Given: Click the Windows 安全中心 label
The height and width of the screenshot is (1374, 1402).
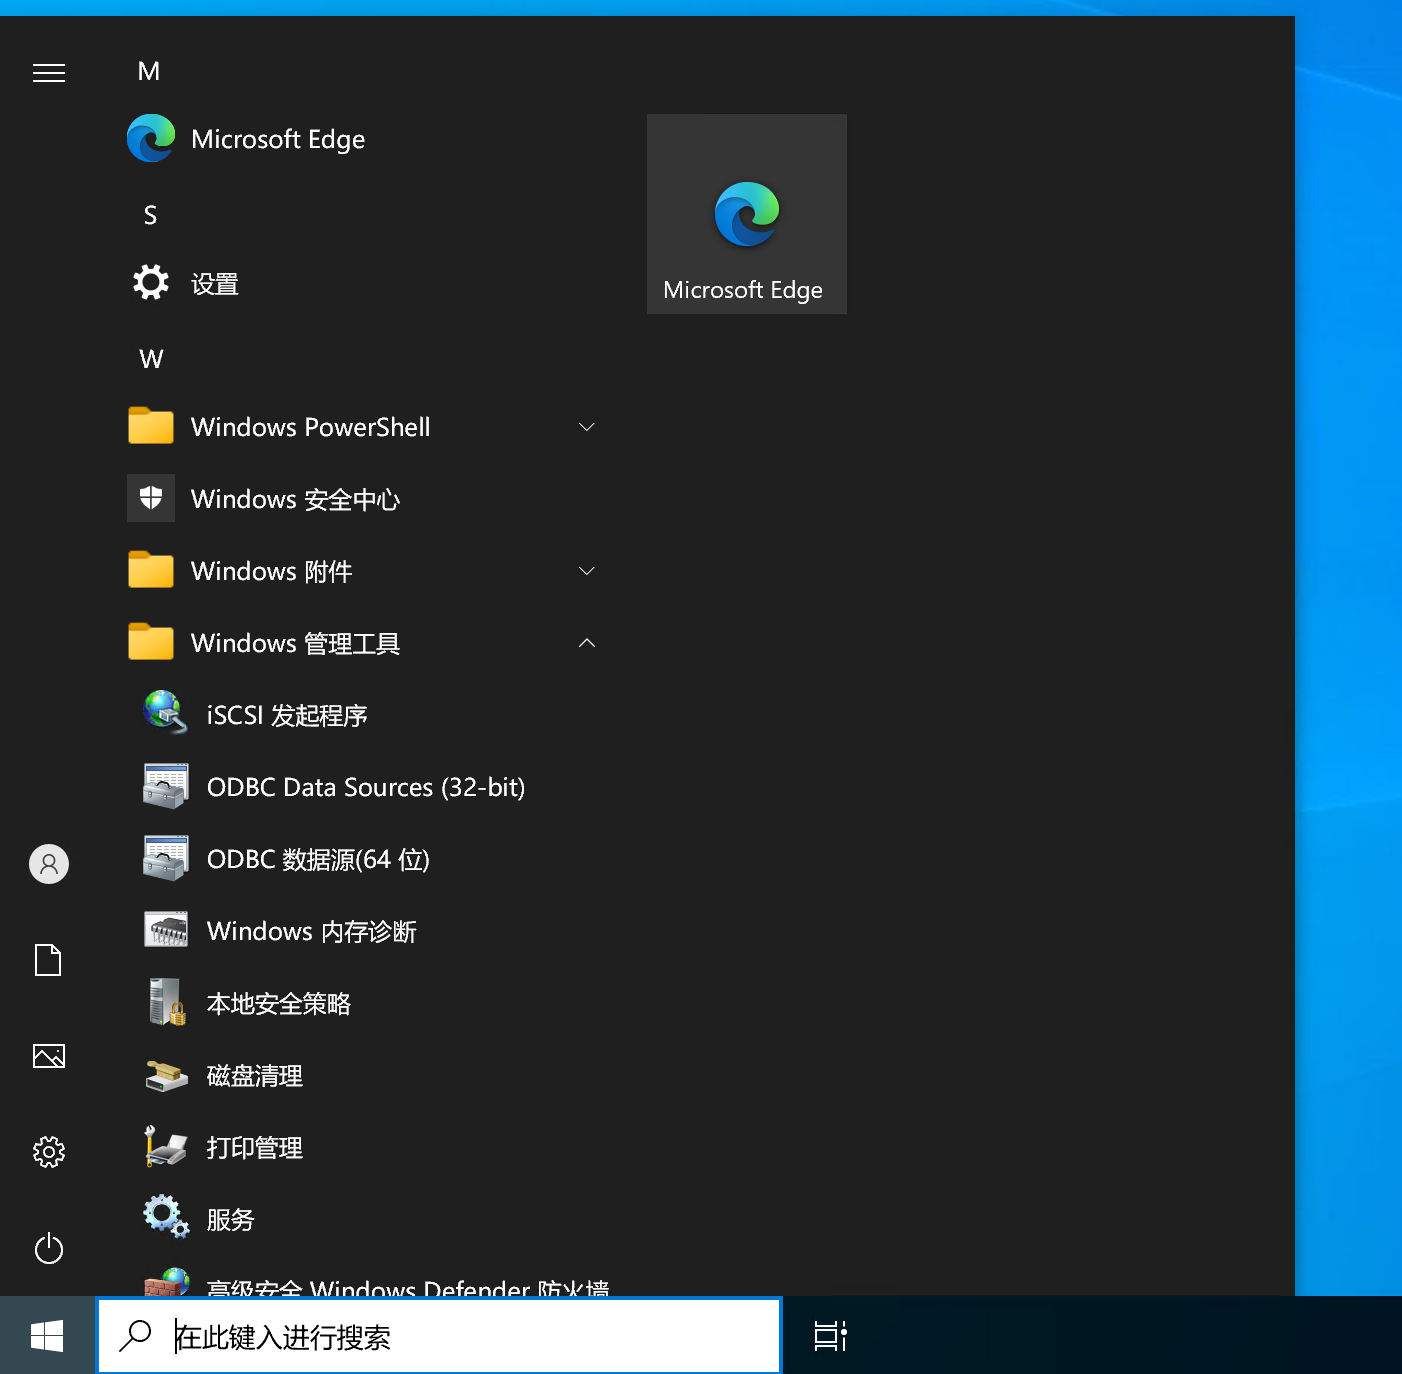Looking at the screenshot, I should [x=296, y=499].
